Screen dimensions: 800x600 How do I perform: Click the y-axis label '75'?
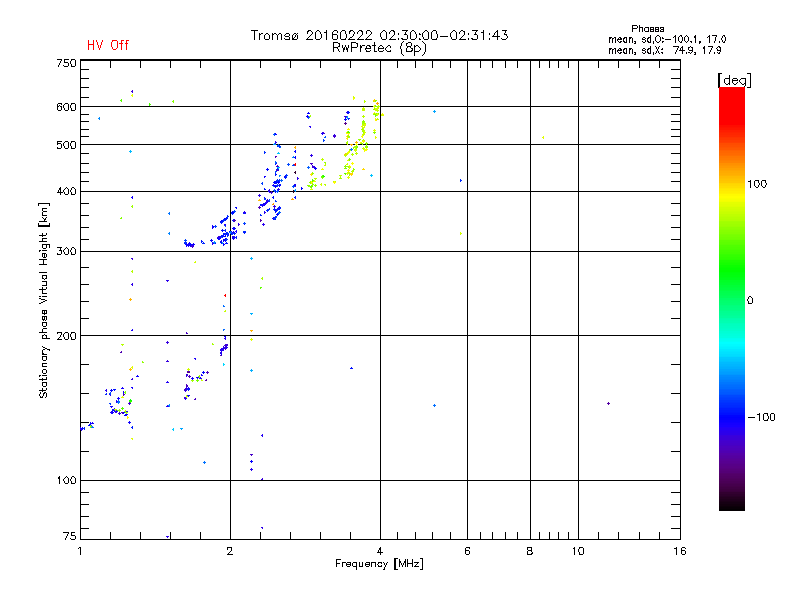[70, 536]
